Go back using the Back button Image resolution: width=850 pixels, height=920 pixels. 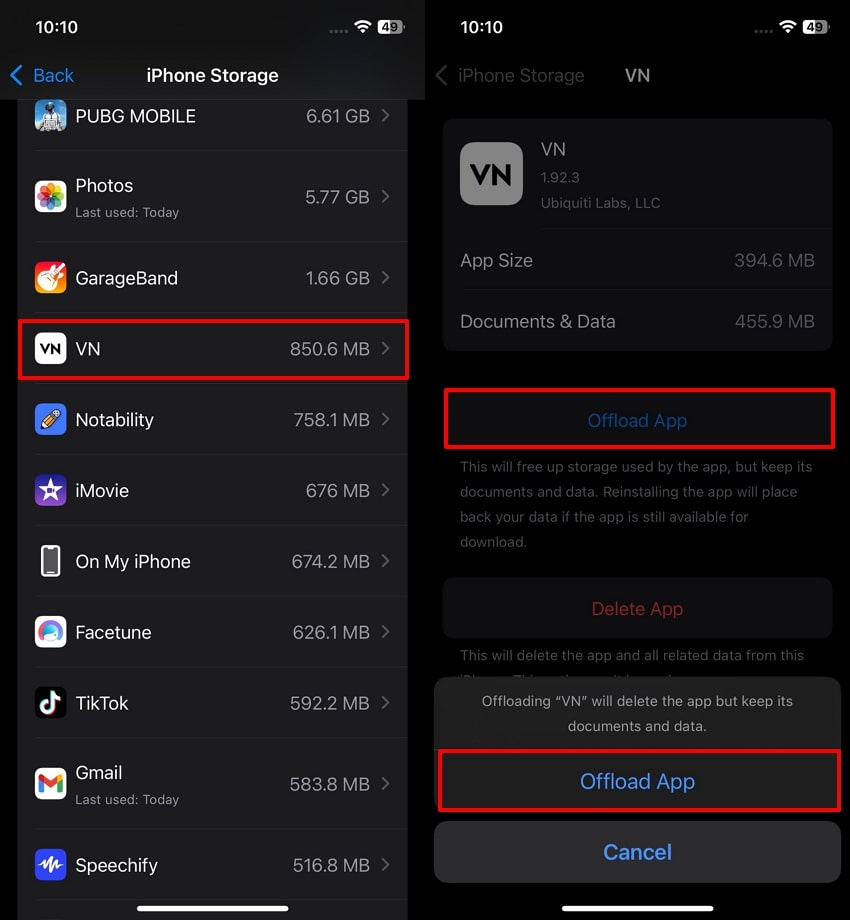(x=42, y=76)
